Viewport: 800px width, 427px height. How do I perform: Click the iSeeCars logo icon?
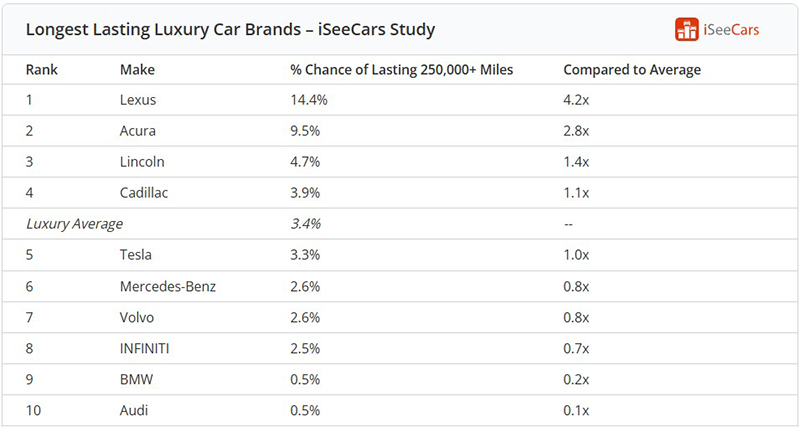pos(687,30)
